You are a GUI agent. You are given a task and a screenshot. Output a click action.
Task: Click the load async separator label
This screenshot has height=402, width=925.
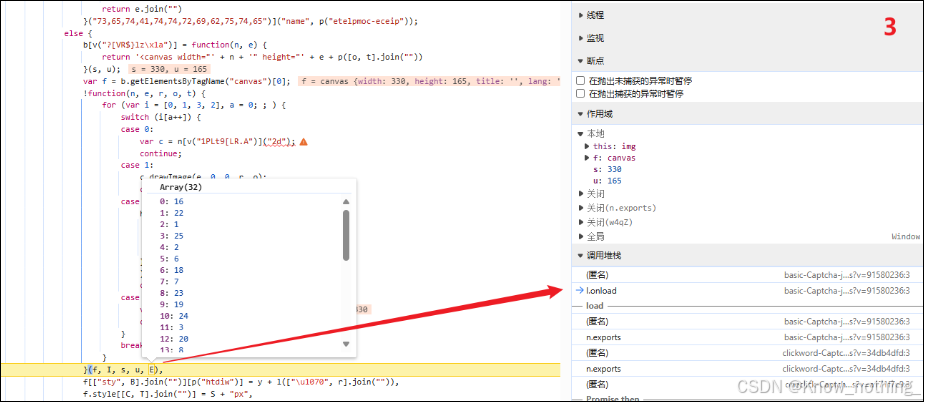(x=595, y=306)
